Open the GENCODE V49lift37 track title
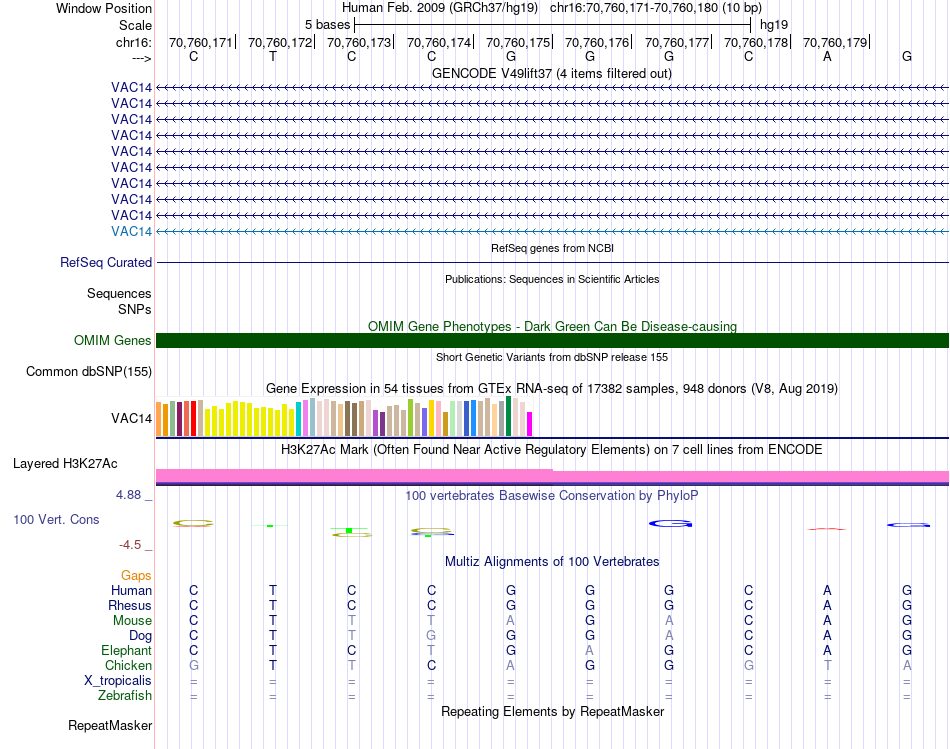This screenshot has width=950, height=749. [x=552, y=73]
